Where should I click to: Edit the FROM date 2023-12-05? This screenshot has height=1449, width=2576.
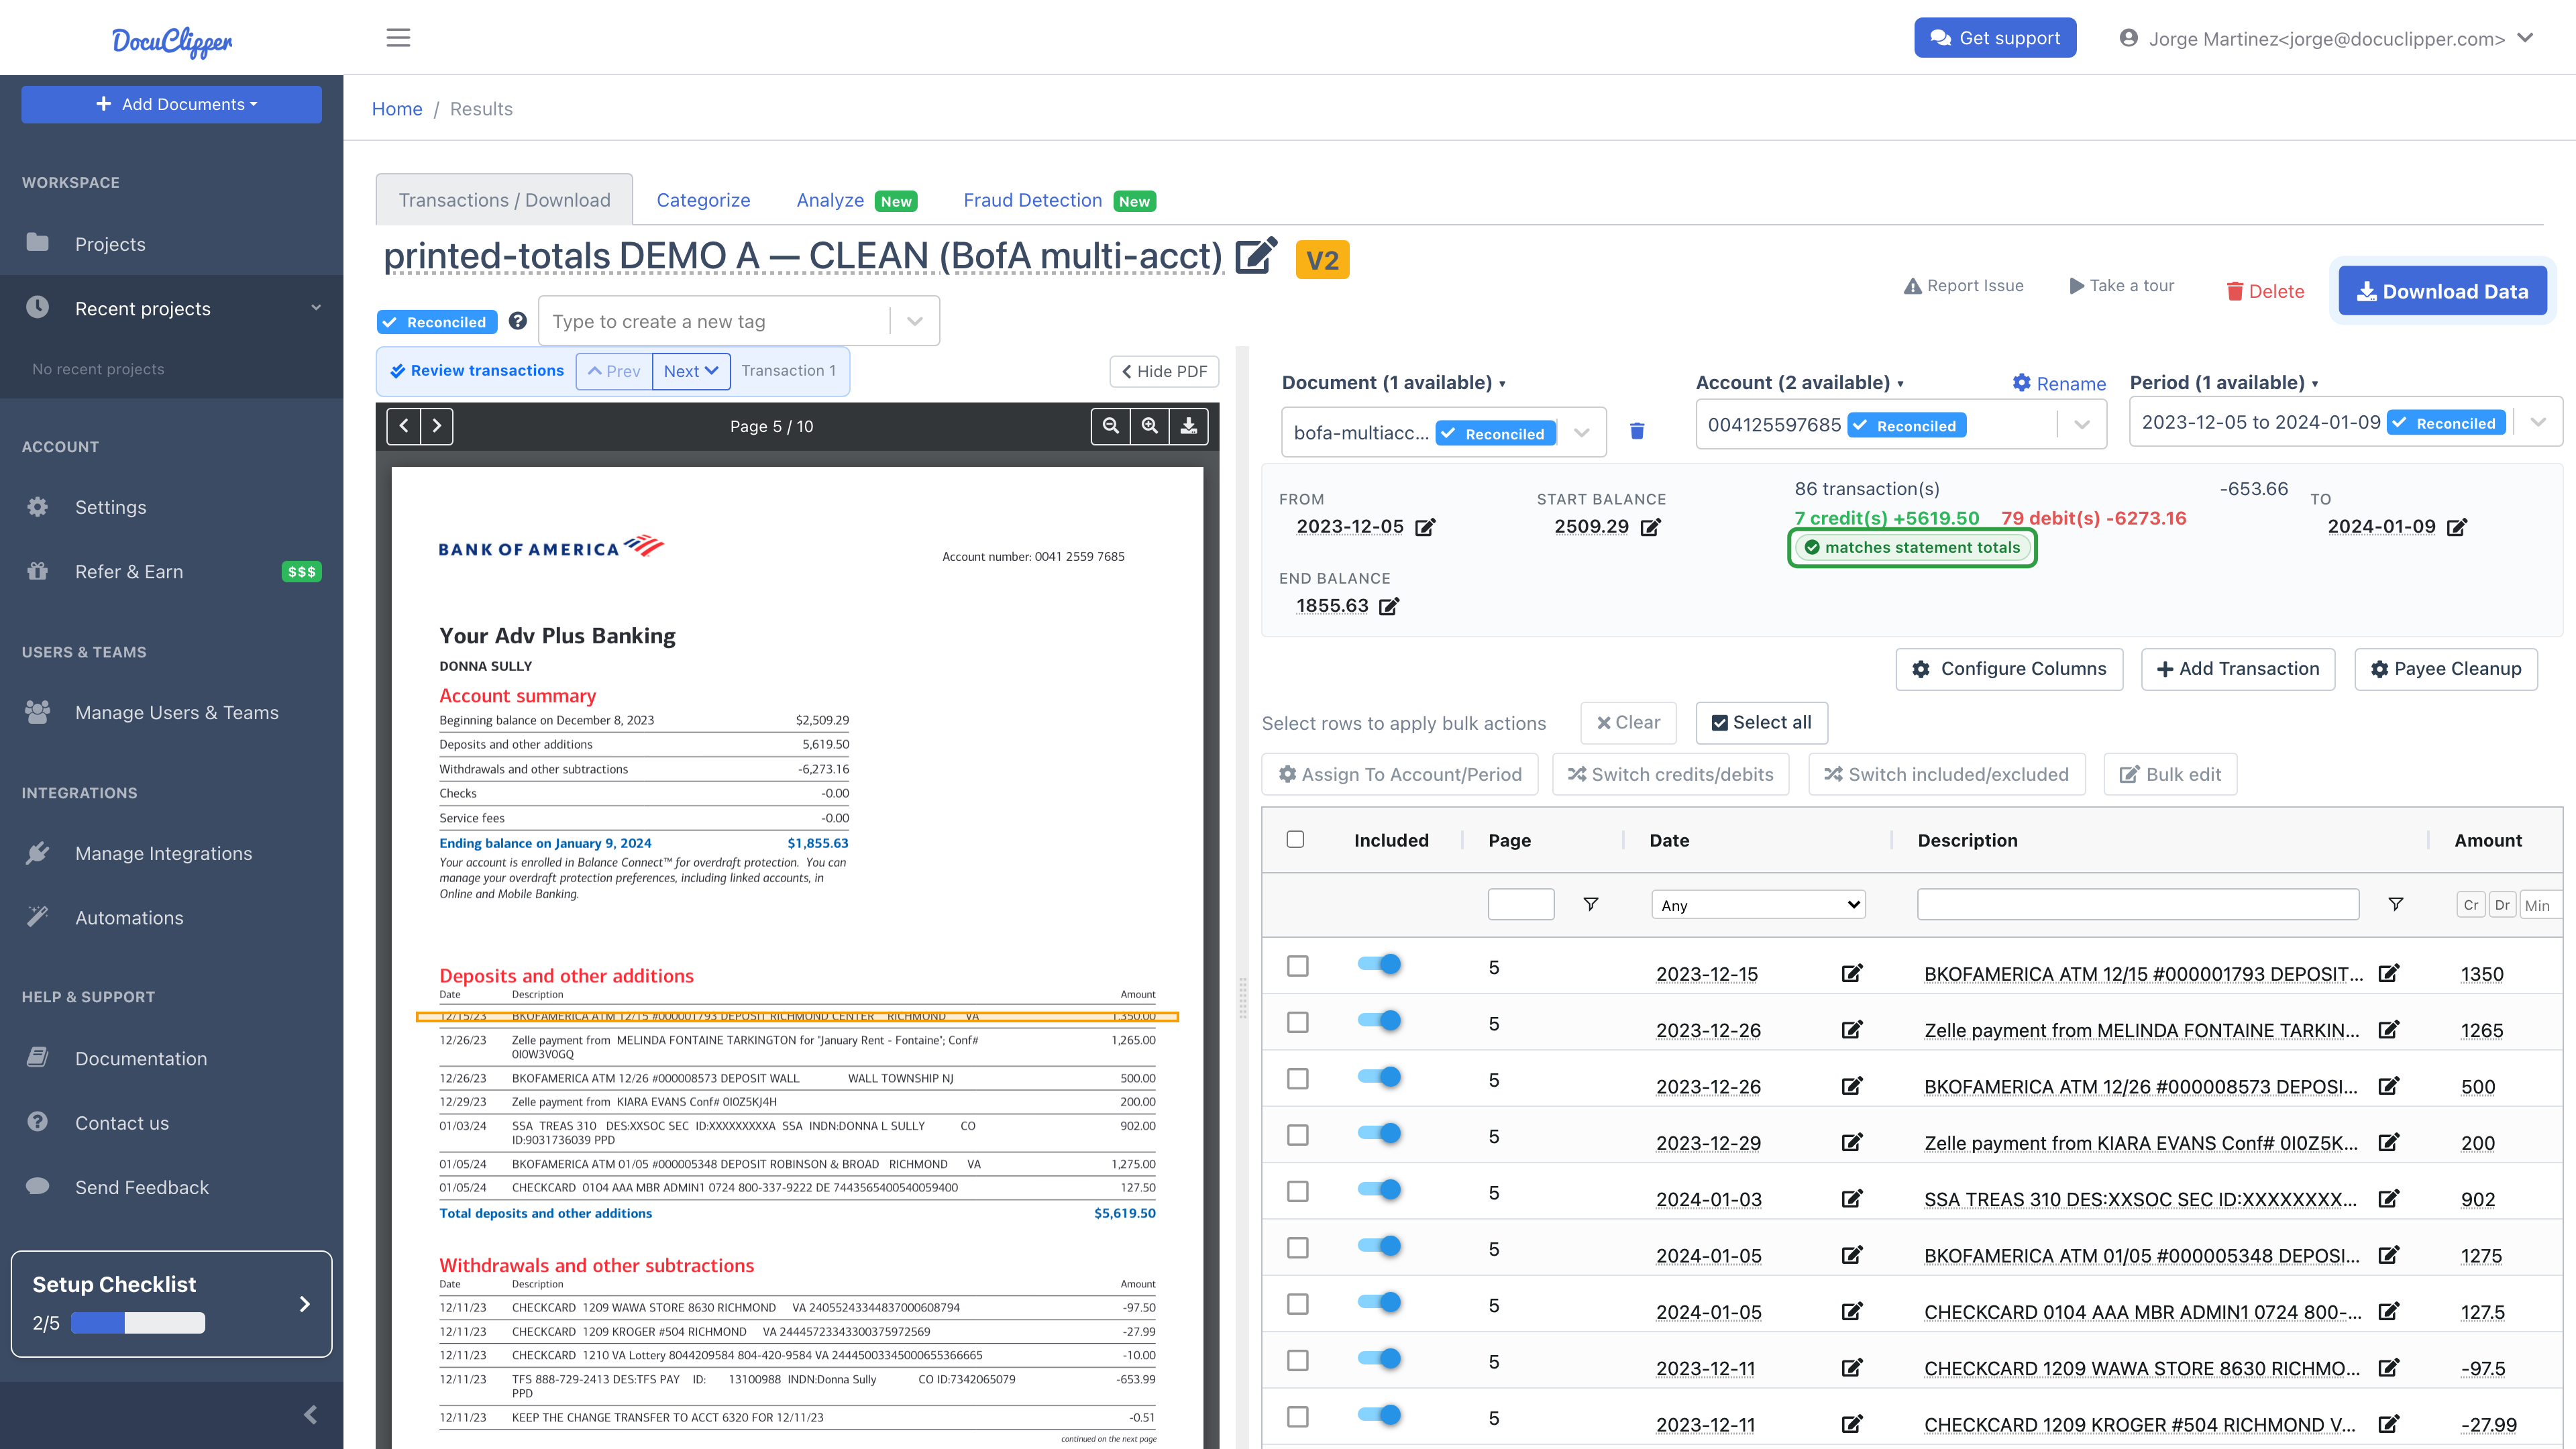(x=1425, y=527)
